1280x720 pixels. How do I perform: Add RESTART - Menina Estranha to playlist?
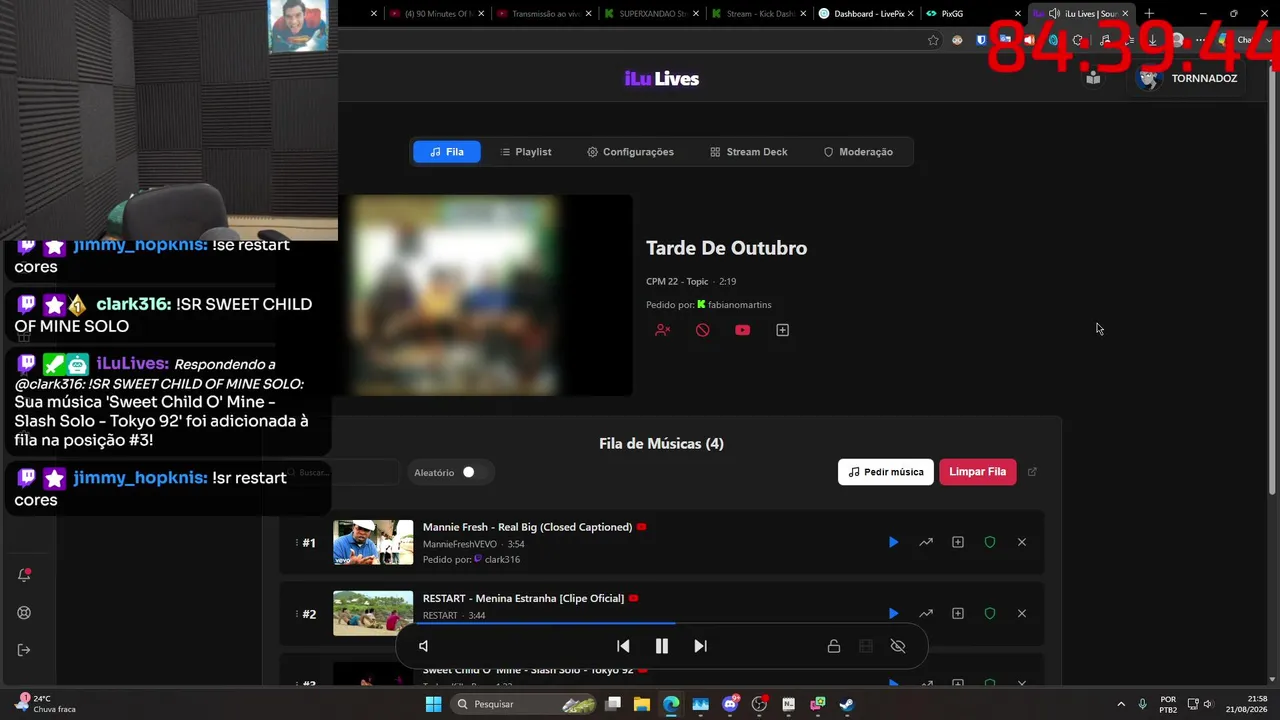coord(958,613)
